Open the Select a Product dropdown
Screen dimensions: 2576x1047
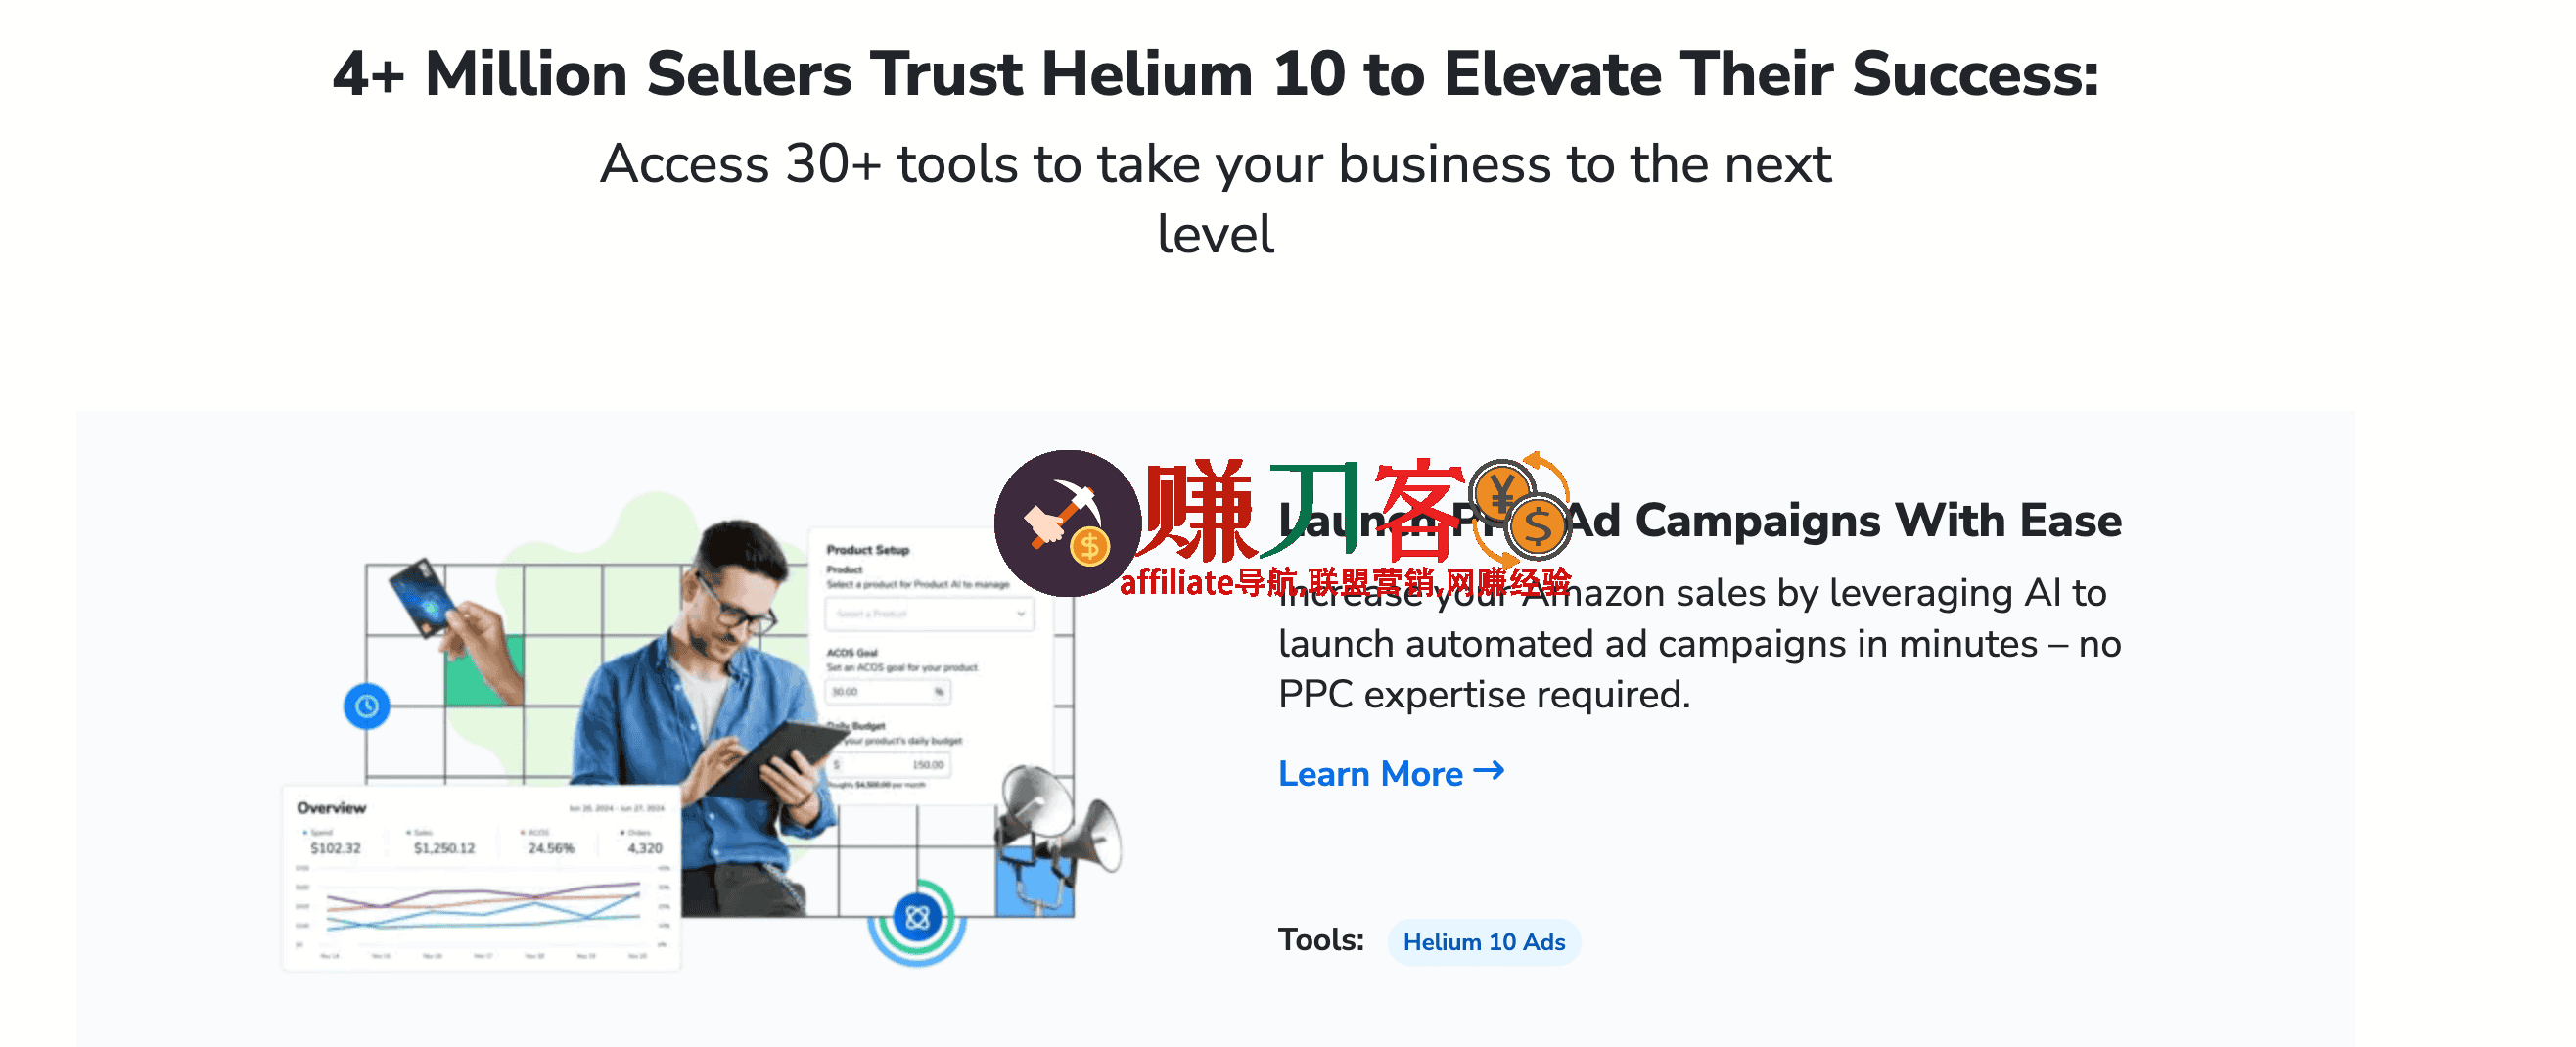[x=929, y=613]
